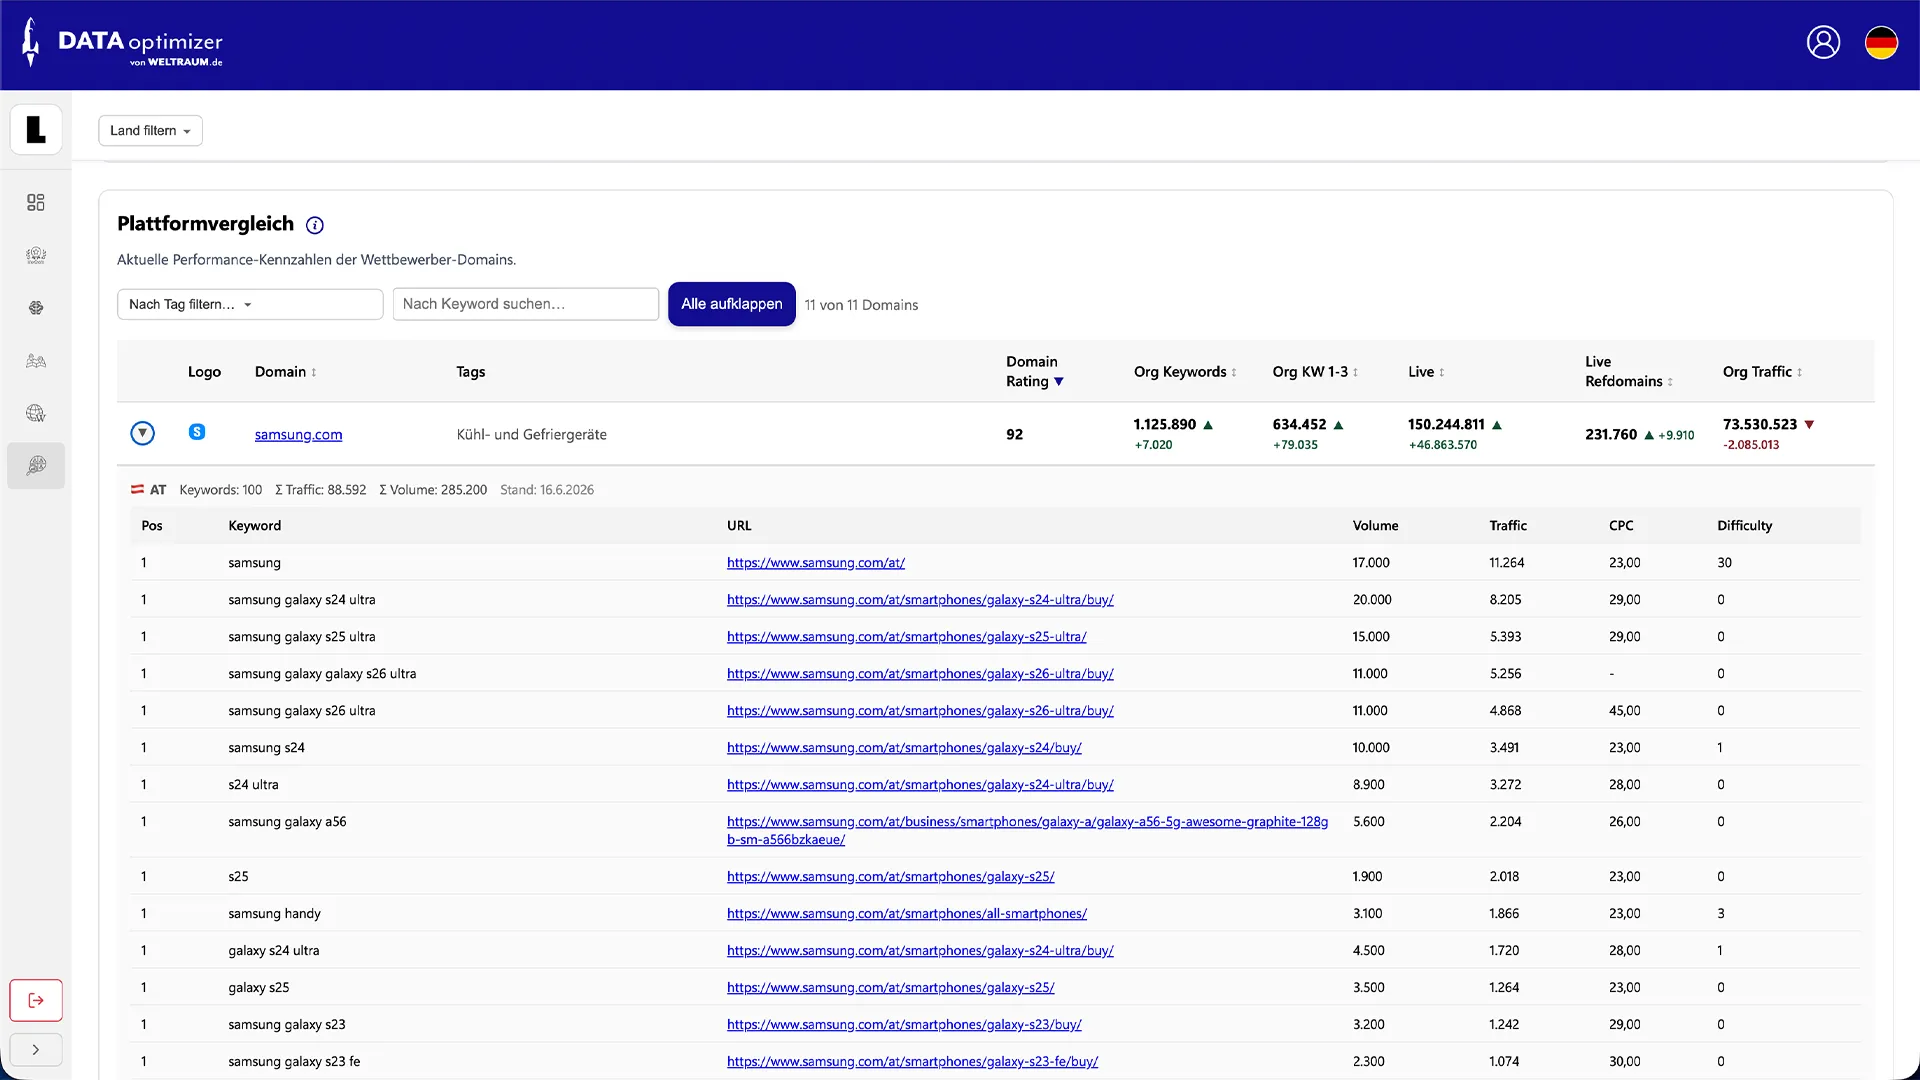Select the 'samsung galaxy galaxy s26 ultra' keyword
Image resolution: width=1920 pixels, height=1080 pixels.
point(322,674)
